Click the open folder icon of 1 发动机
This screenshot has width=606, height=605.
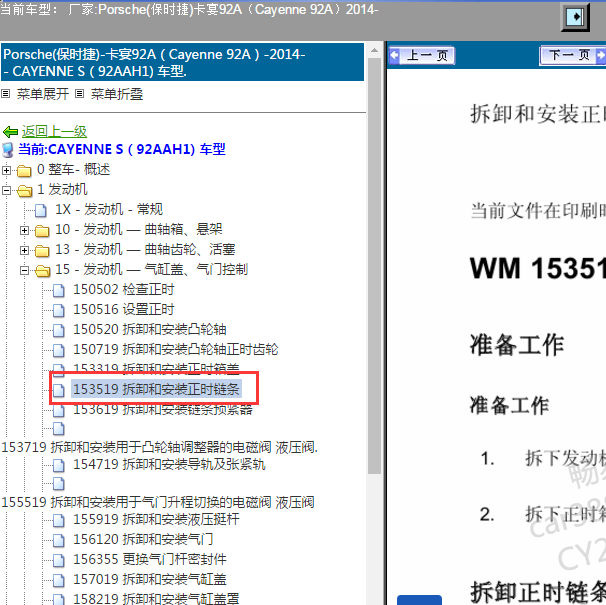pos(24,191)
